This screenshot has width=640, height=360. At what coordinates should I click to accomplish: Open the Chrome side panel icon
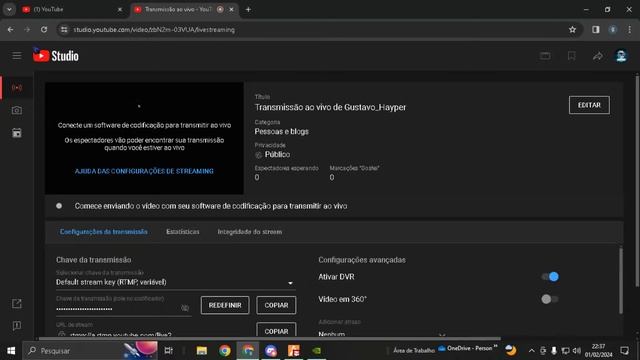[596, 29]
